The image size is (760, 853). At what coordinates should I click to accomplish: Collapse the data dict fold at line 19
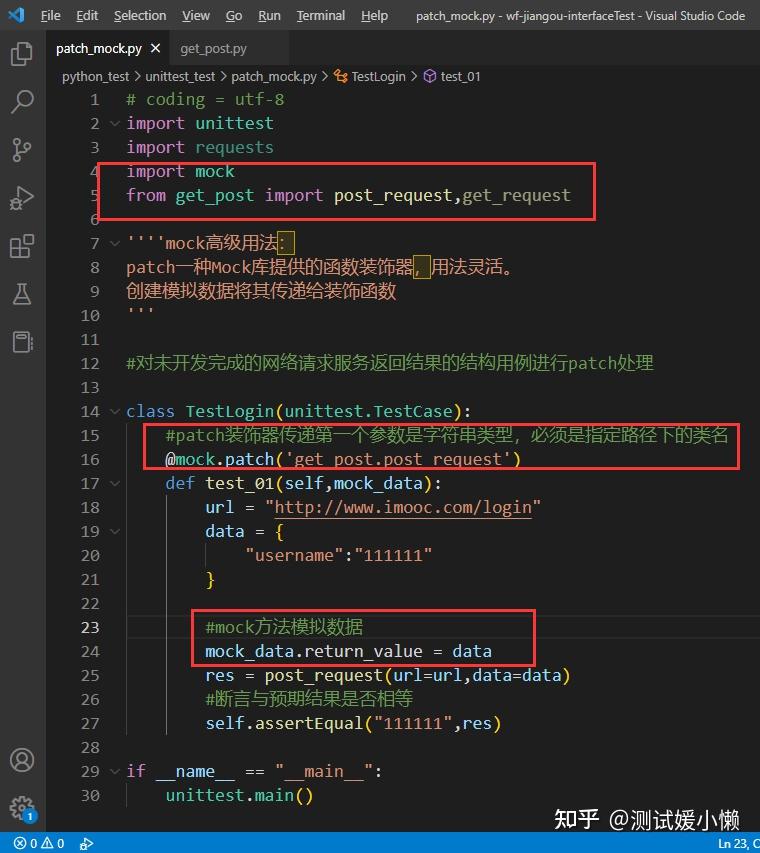coord(115,531)
